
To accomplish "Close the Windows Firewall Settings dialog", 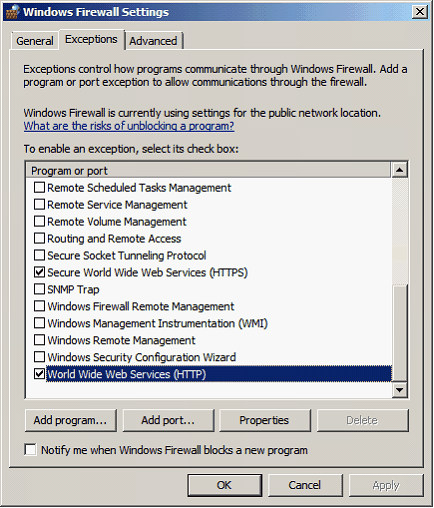I will tap(420, 12).
